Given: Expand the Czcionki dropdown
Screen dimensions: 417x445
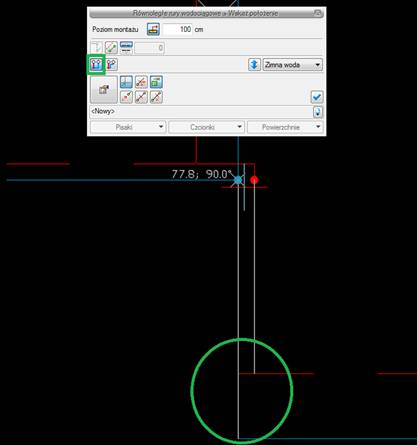Looking at the screenshot, I should point(207,127).
